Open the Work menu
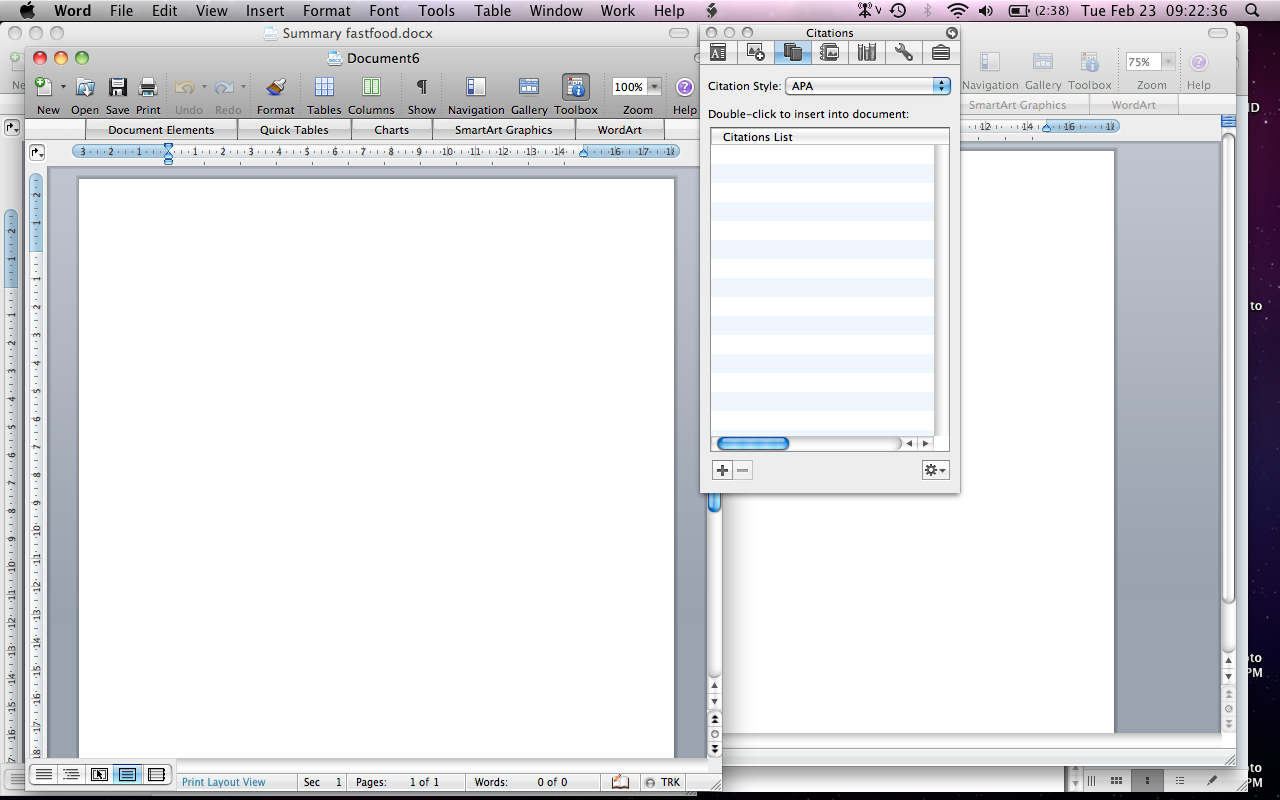1280x800 pixels. point(617,11)
